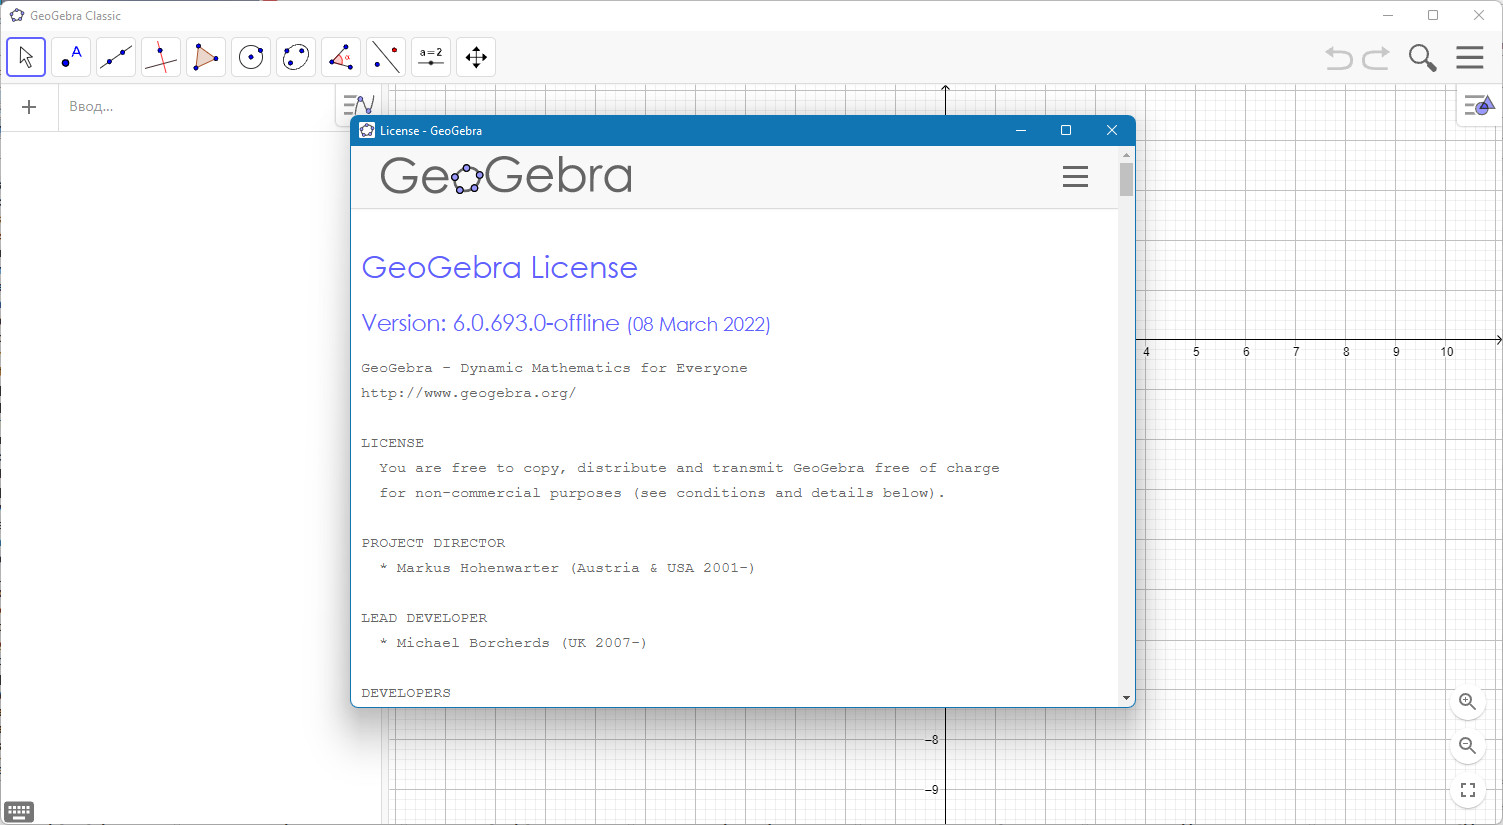Screen dimensions: 1503x825
Task: Click the GeoGebra License heading
Action: coord(499,267)
